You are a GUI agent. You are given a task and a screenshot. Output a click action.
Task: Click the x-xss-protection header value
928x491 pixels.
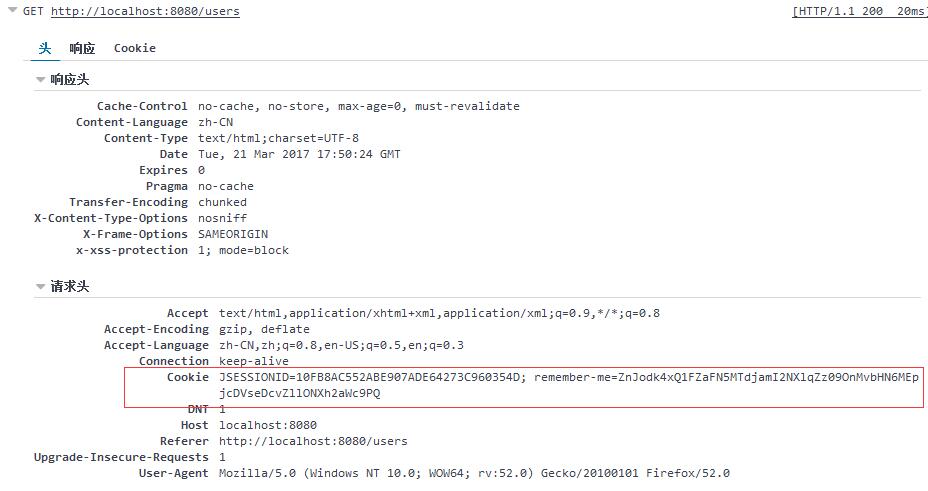pos(243,250)
